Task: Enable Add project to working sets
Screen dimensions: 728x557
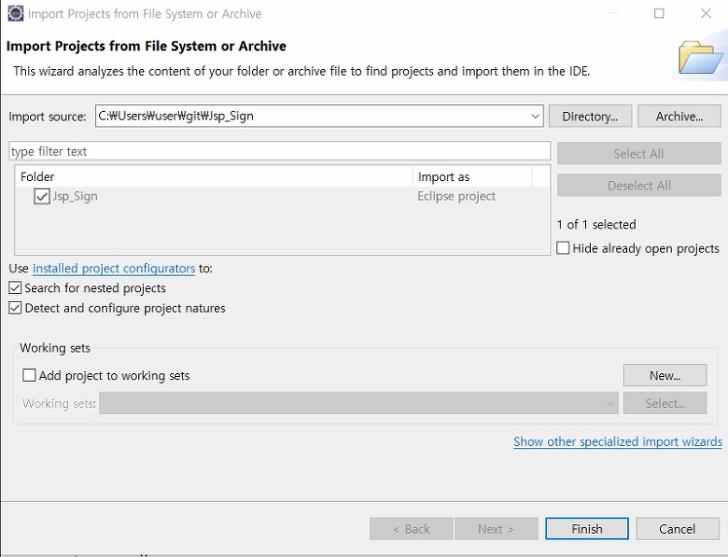Action: click(29, 375)
